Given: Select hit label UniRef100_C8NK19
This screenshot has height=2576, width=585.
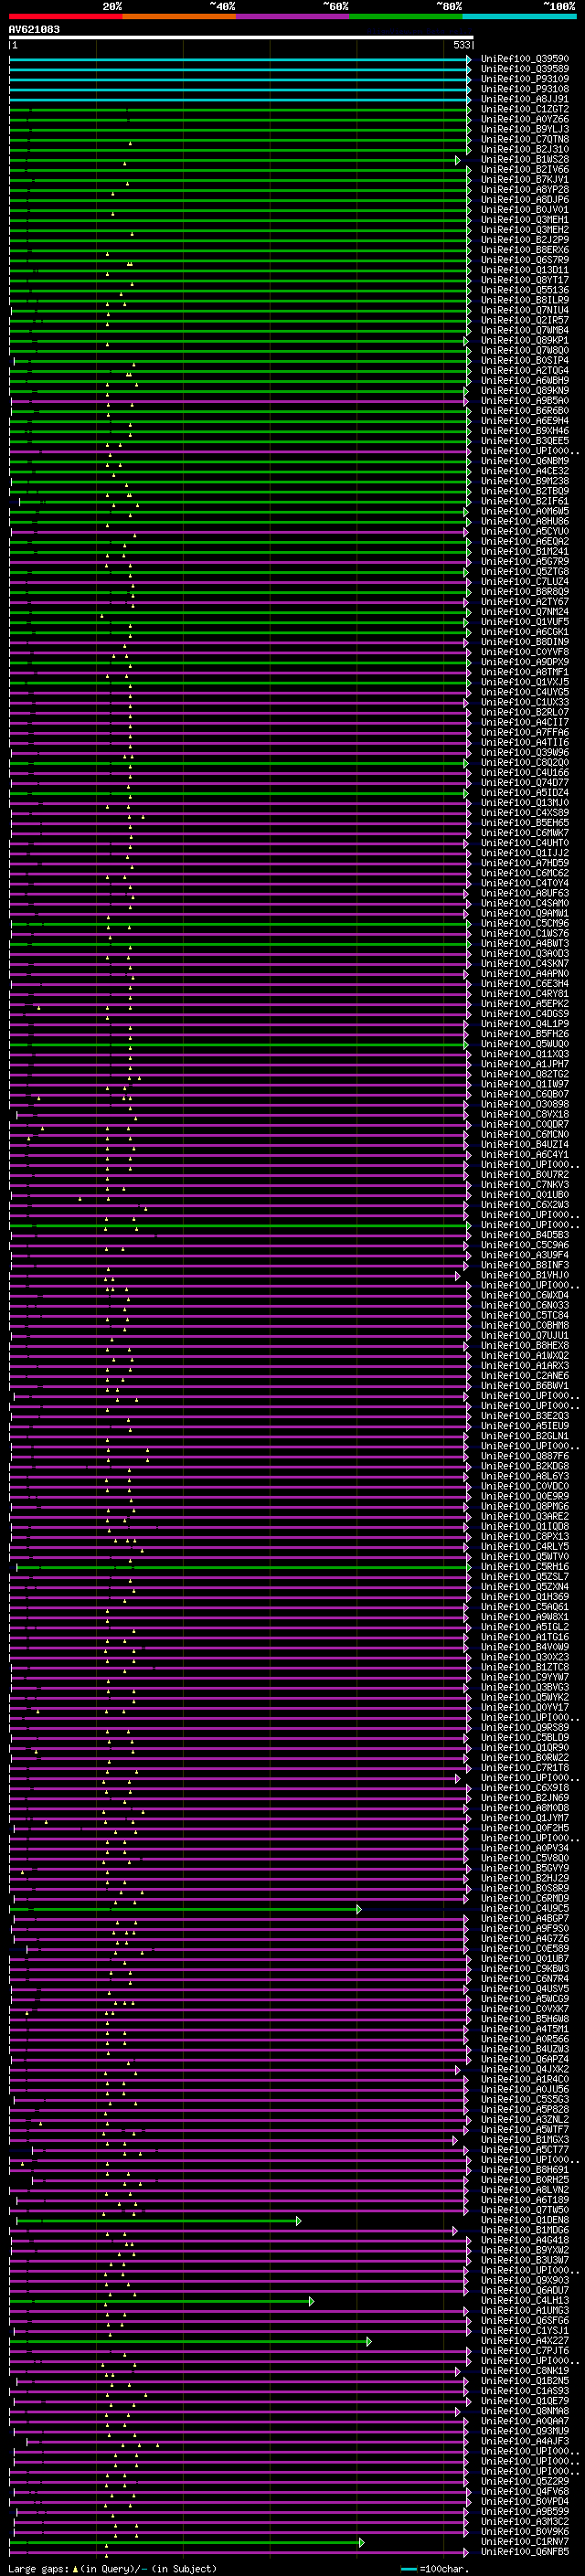Looking at the screenshot, I should click(525, 2371).
